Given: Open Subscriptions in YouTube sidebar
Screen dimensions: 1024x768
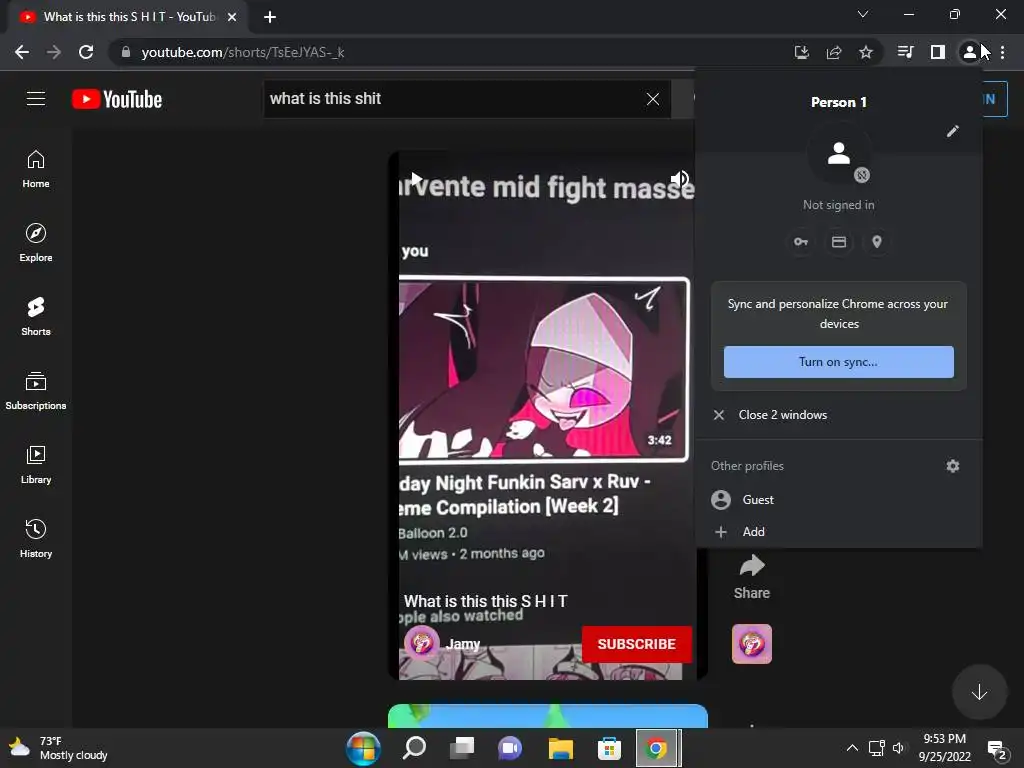Looking at the screenshot, I should pyautogui.click(x=36, y=391).
